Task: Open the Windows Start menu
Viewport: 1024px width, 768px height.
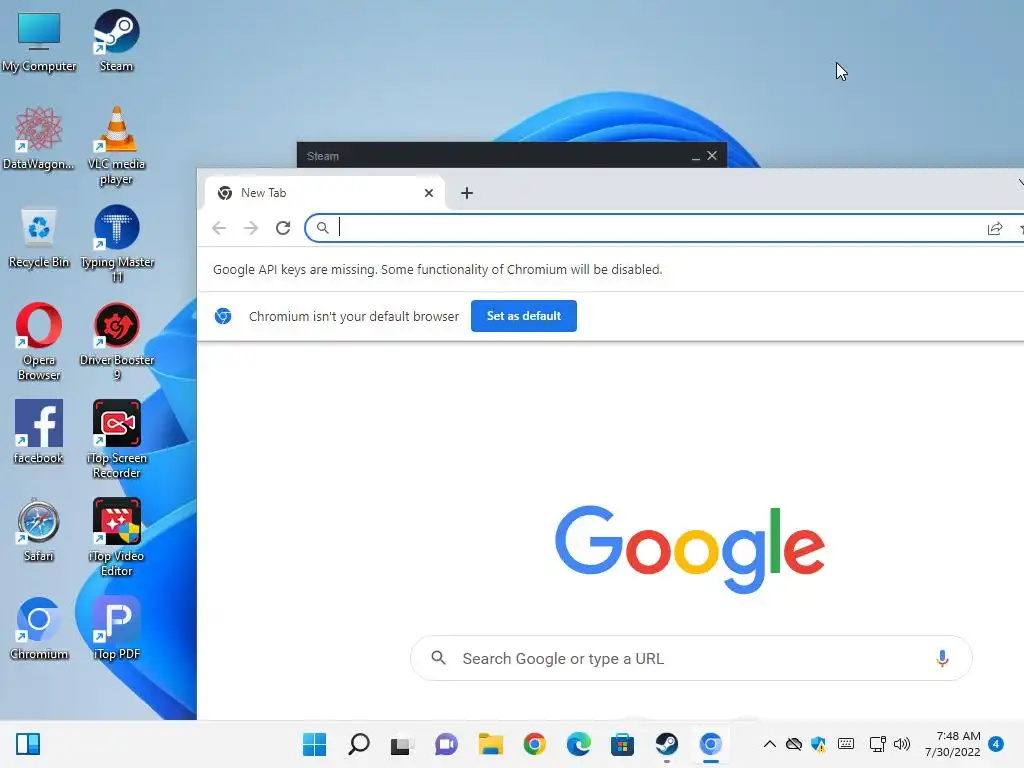Action: pos(315,744)
